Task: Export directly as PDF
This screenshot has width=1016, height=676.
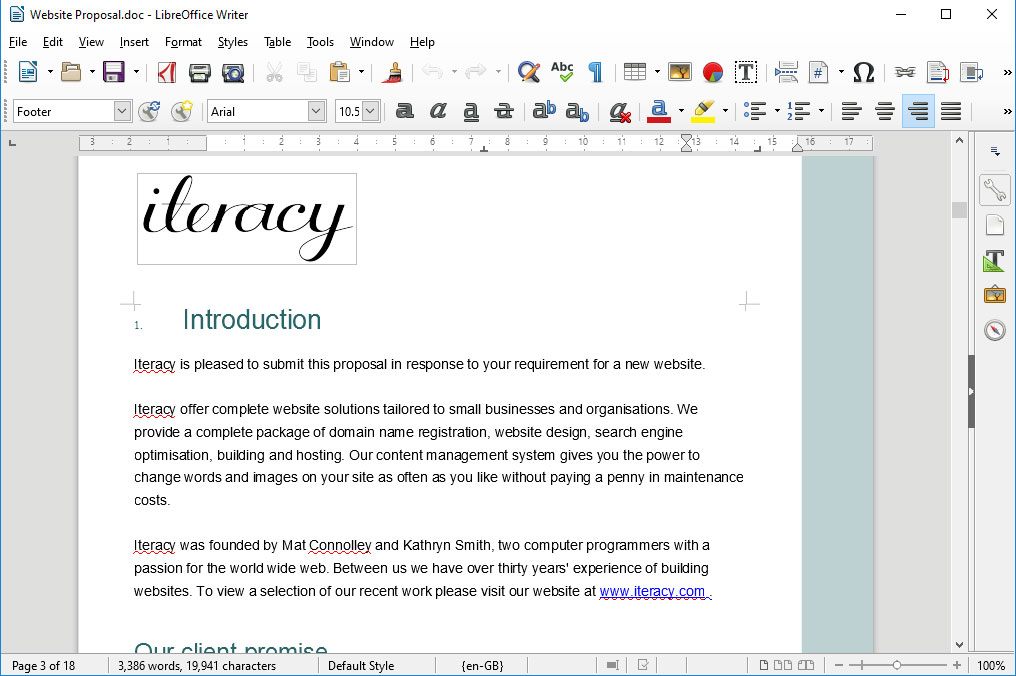Action: (167, 71)
